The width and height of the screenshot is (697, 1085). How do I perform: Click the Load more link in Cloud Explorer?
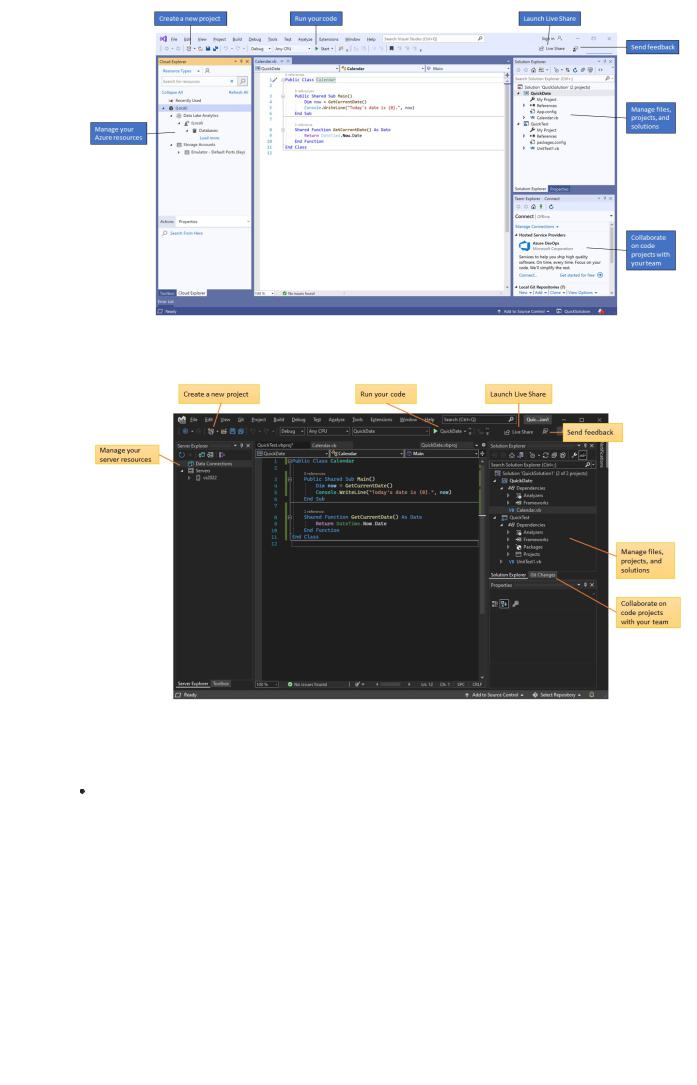[x=209, y=138]
